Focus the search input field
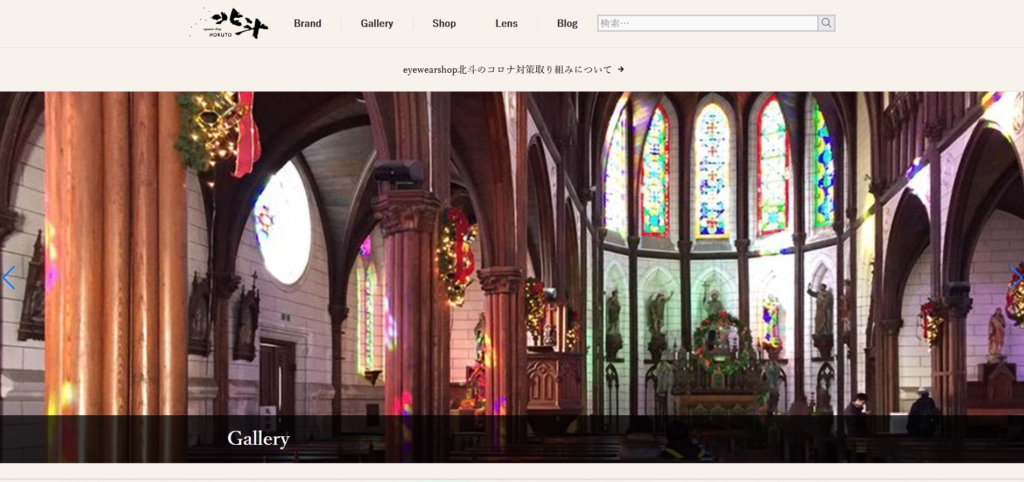The height and width of the screenshot is (482, 1024). coord(707,24)
